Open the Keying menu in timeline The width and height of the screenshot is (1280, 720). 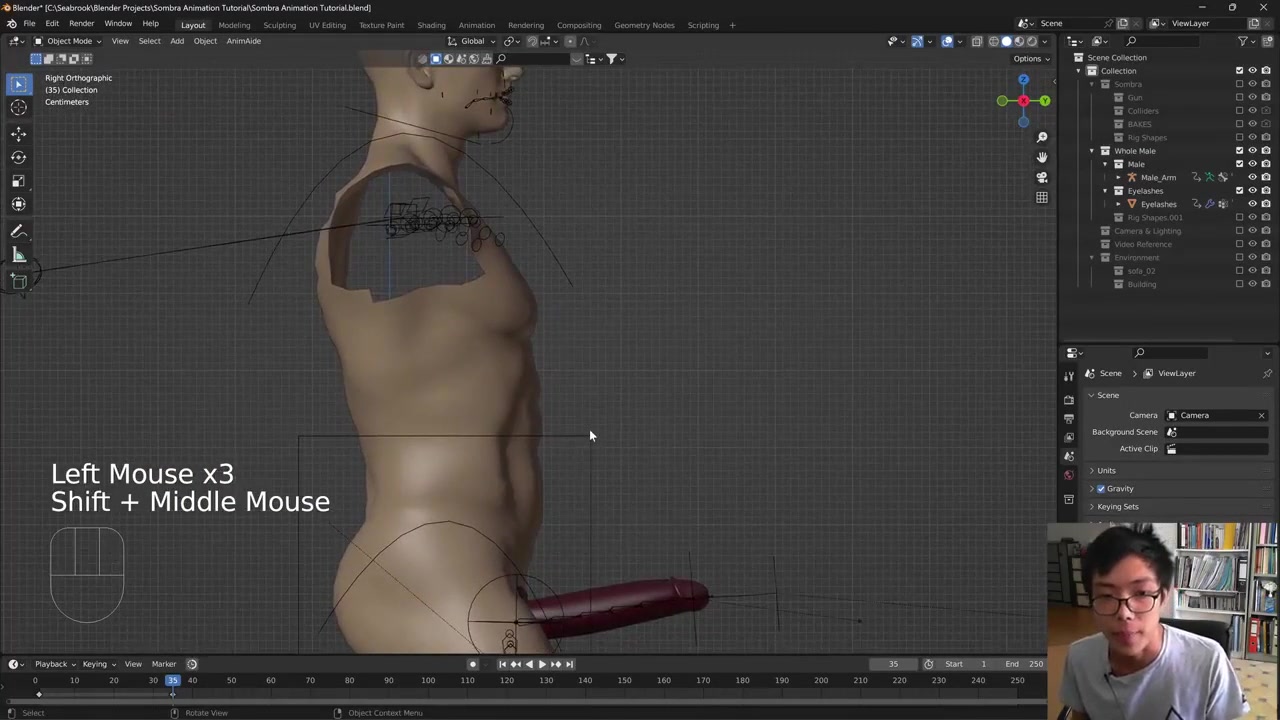(x=96, y=664)
